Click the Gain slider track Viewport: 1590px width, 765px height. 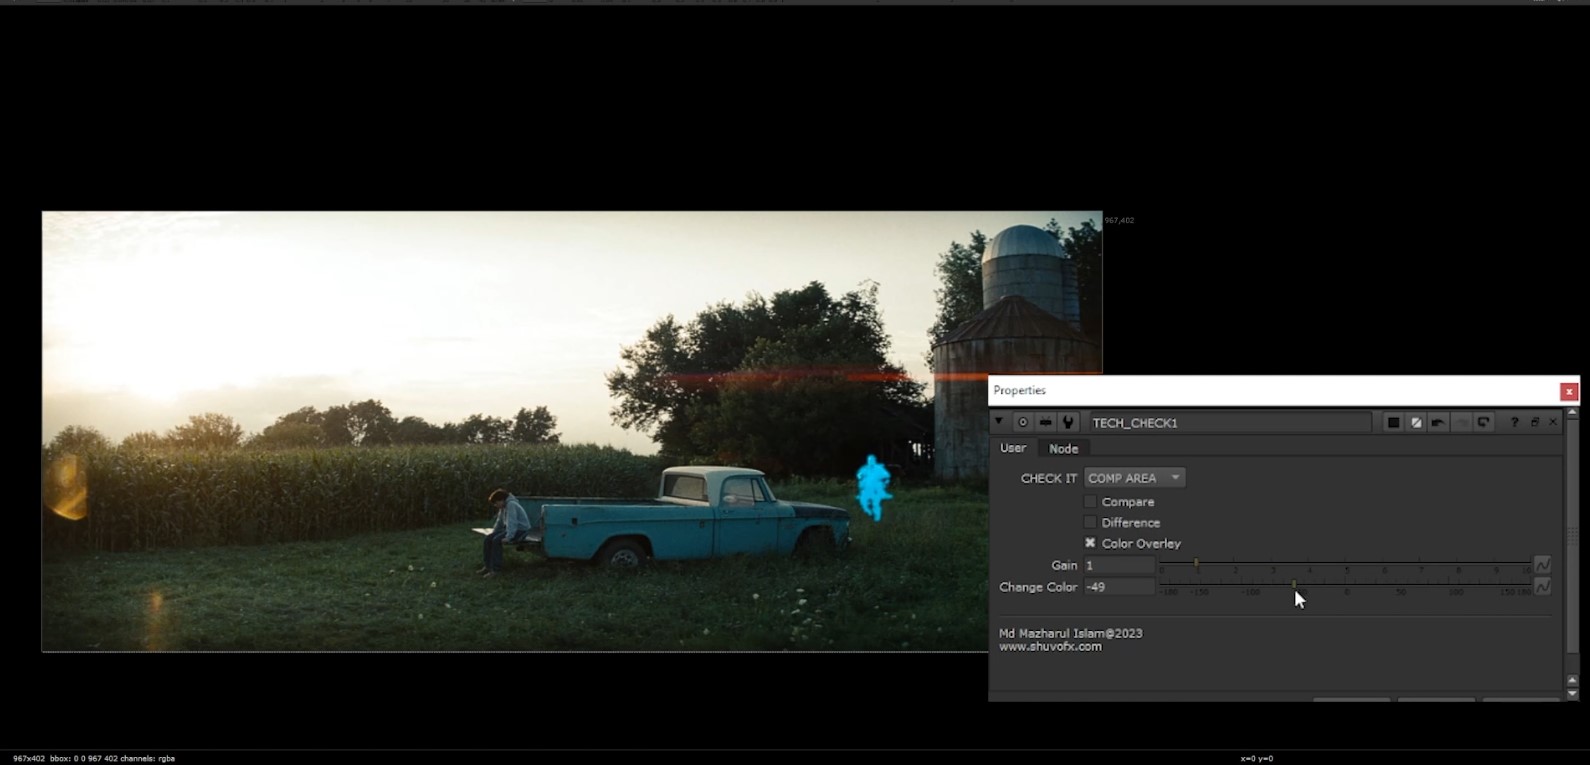(1345, 566)
